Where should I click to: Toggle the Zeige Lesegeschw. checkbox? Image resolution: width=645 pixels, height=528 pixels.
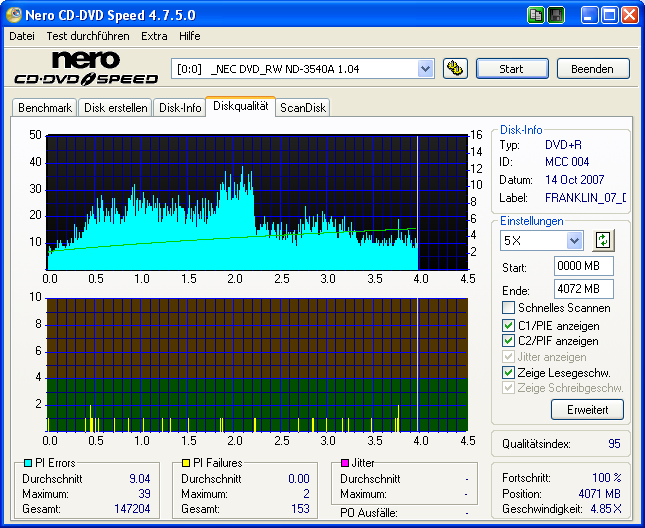click(509, 372)
